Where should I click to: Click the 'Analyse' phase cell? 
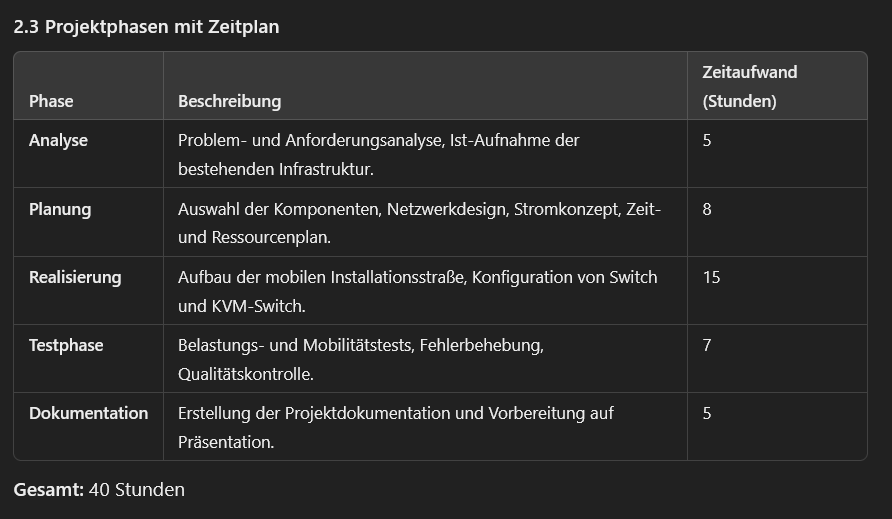point(59,141)
